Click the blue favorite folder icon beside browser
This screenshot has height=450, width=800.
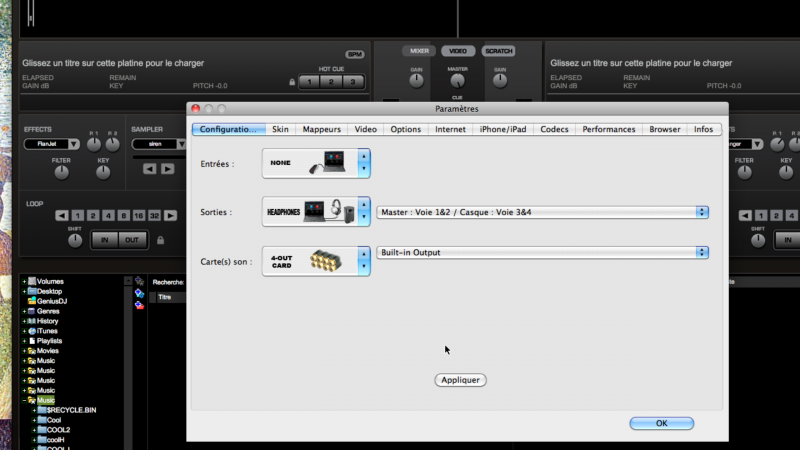point(139,293)
